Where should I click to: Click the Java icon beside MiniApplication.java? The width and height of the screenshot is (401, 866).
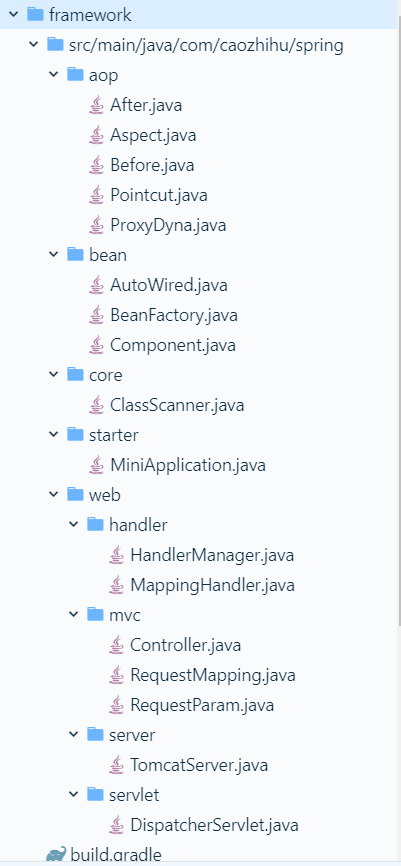97,465
